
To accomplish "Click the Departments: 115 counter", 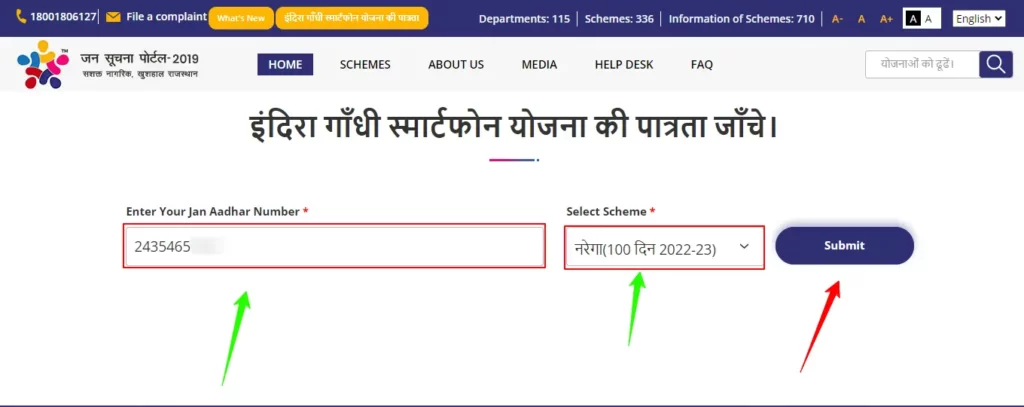I will 524,19.
